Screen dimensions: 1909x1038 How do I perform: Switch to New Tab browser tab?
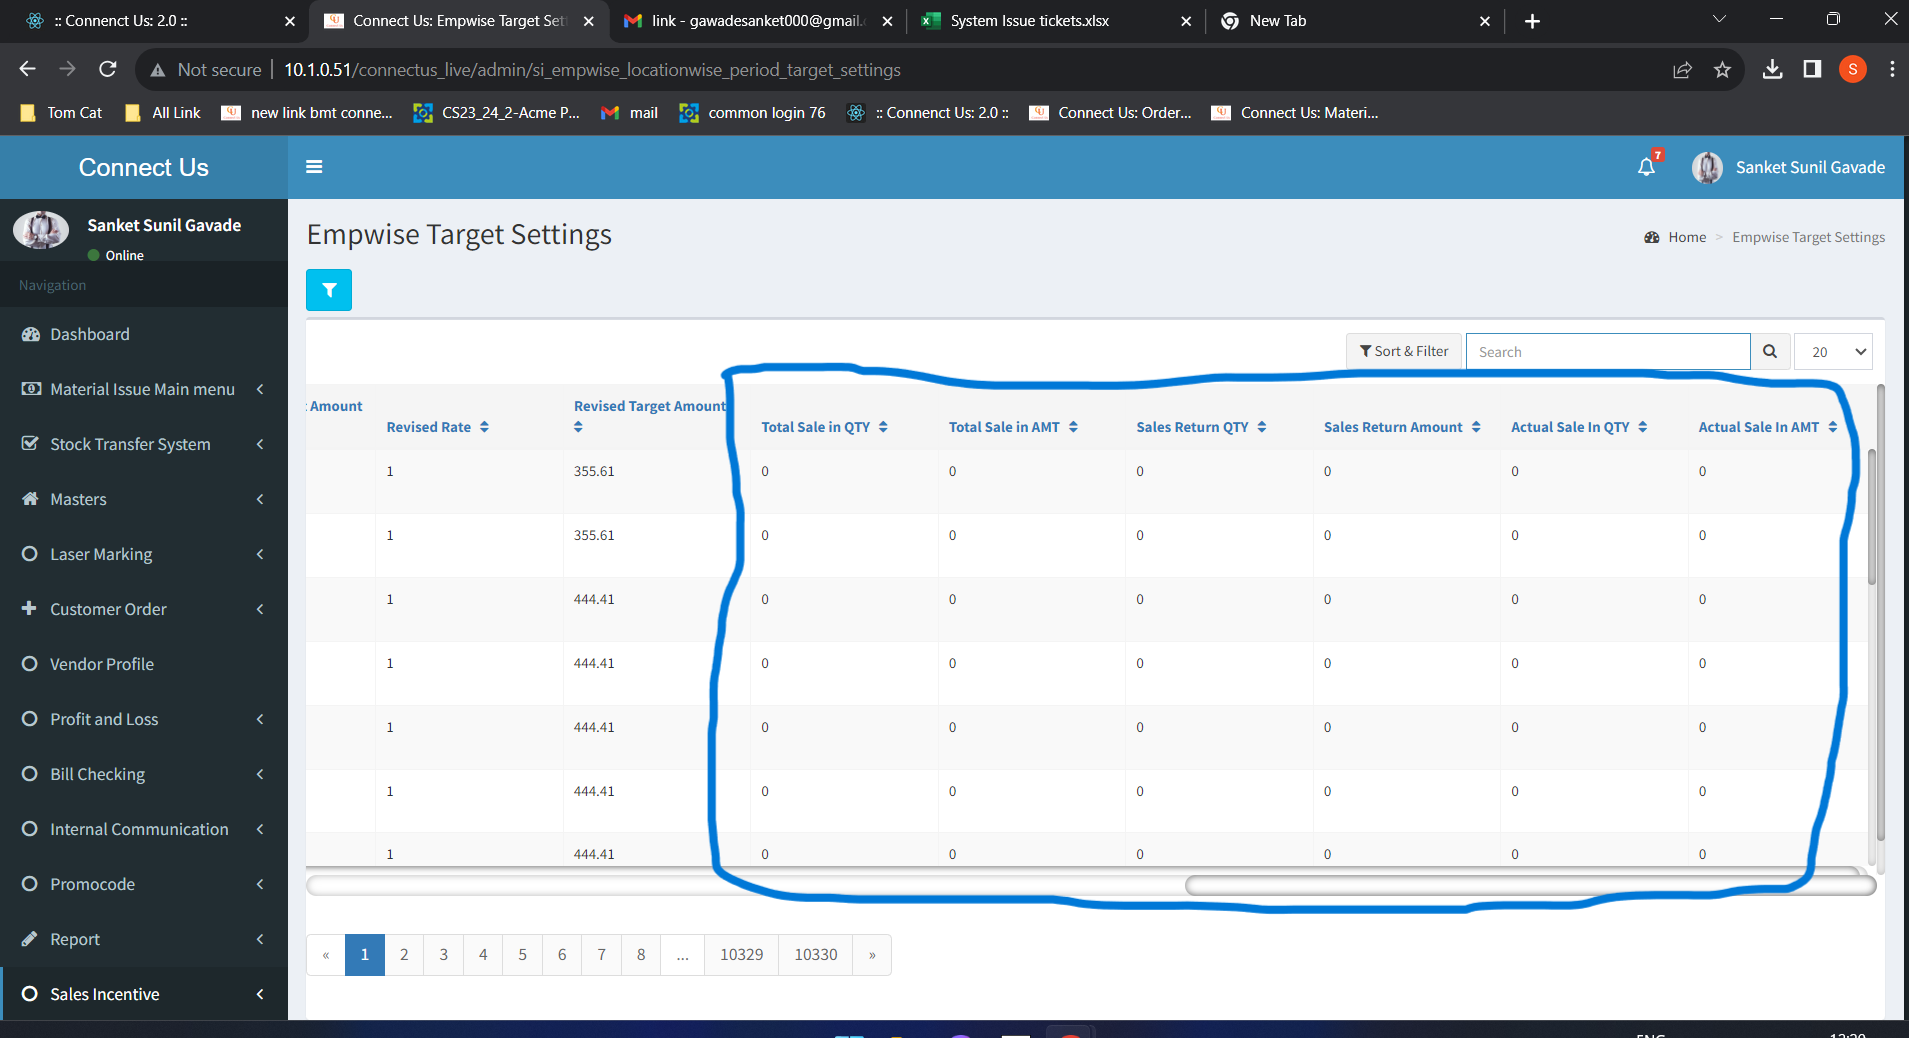[1355, 21]
